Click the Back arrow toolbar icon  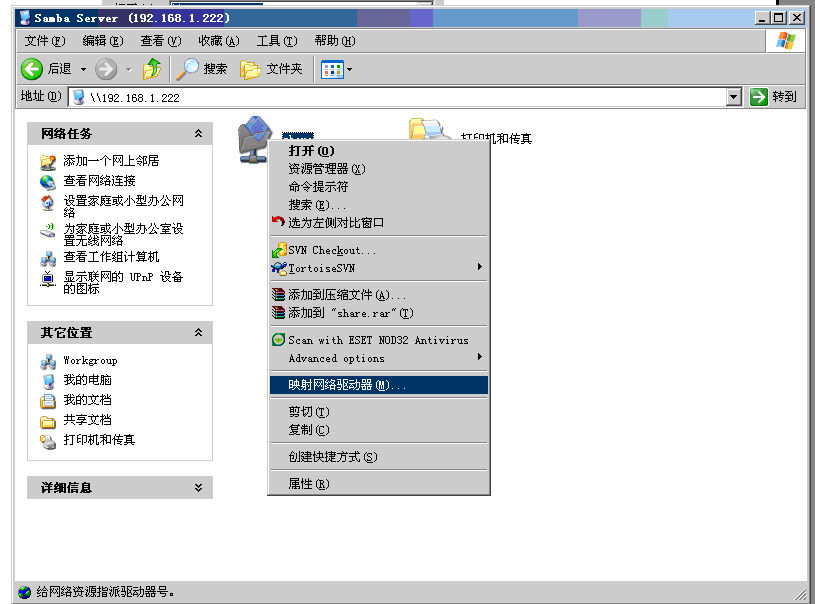(x=32, y=69)
